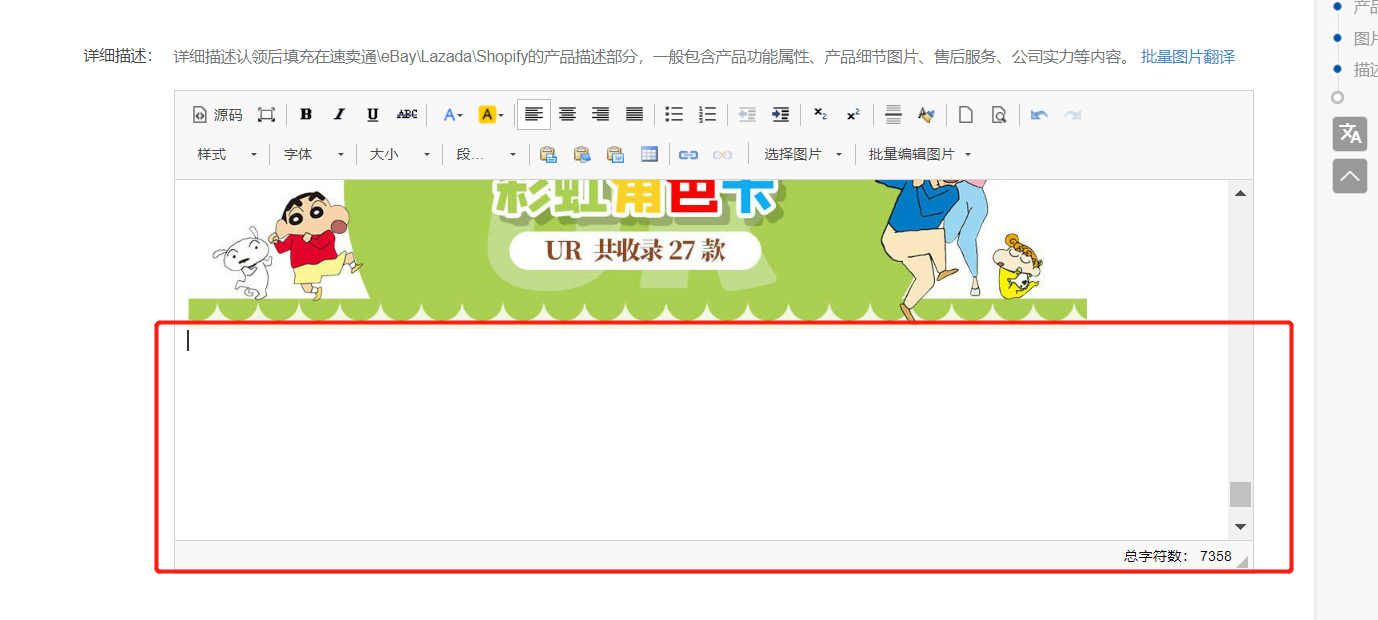
Task: Click the paste icon
Action: pyautogui.click(x=548, y=154)
